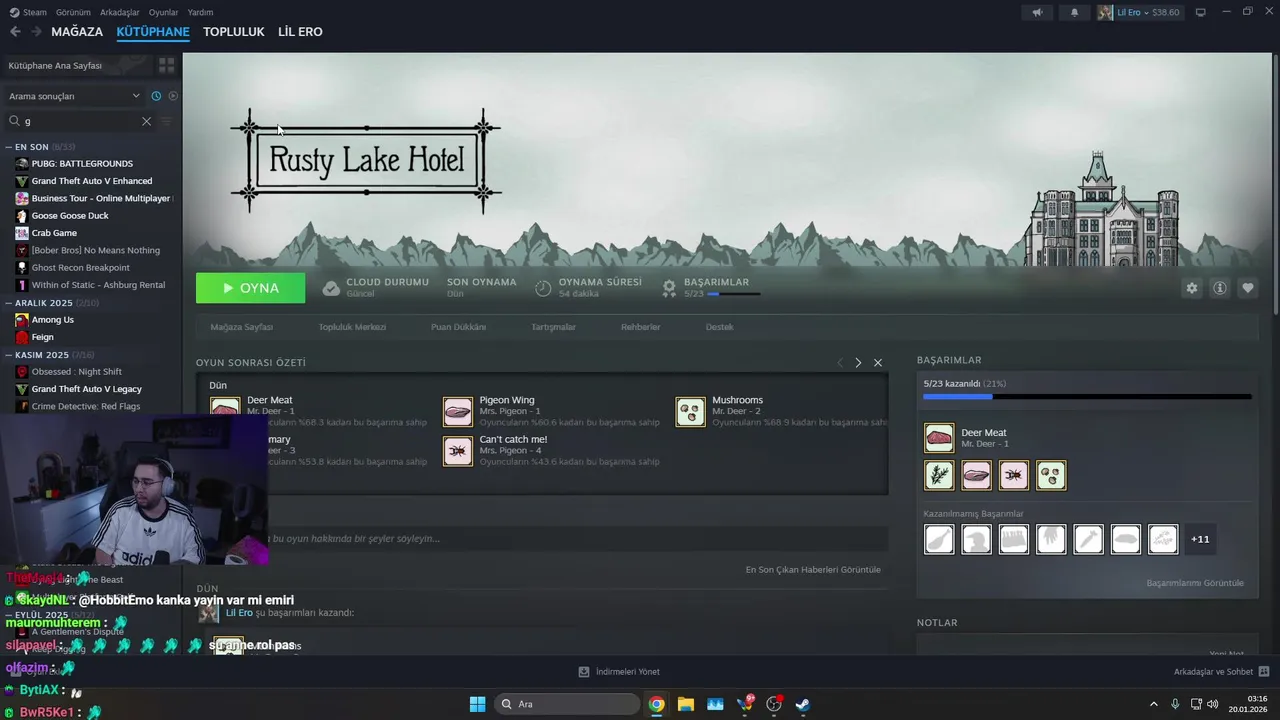
Task: Open Chrome from the taskbar
Action: pyautogui.click(x=656, y=704)
